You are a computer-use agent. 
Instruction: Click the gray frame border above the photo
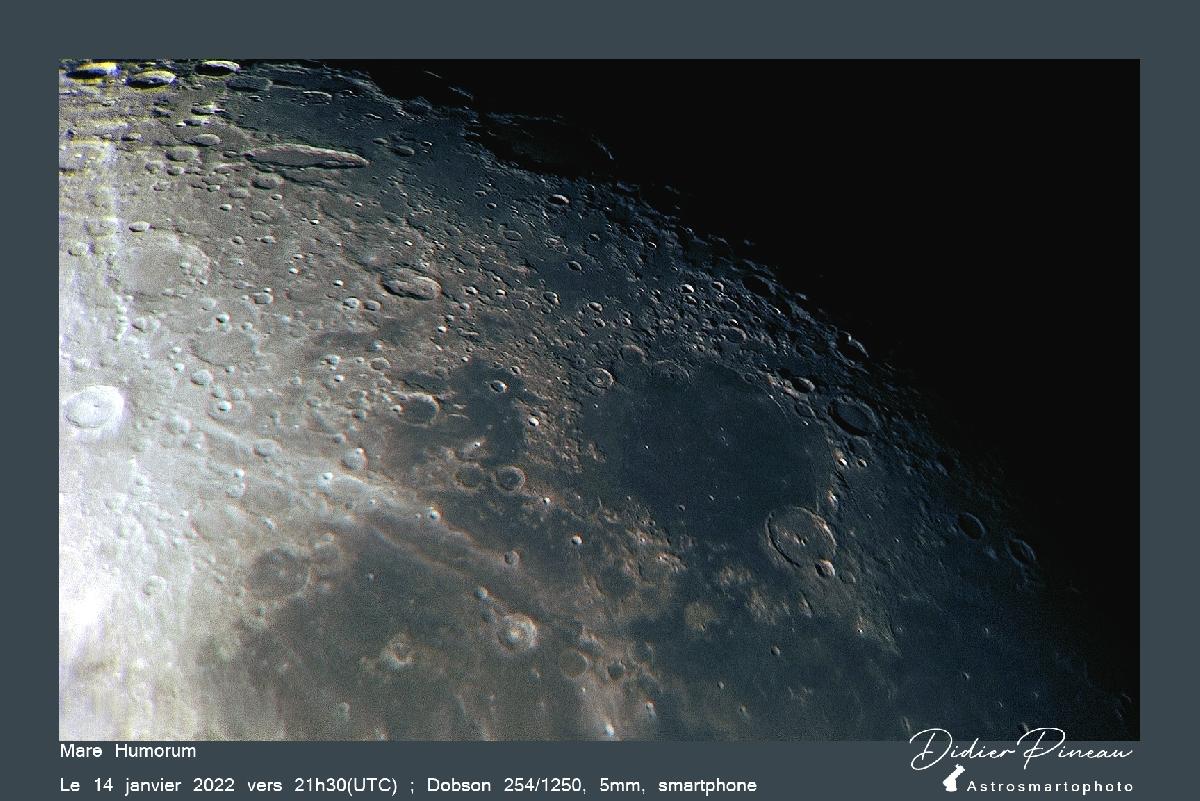pyautogui.click(x=600, y=29)
